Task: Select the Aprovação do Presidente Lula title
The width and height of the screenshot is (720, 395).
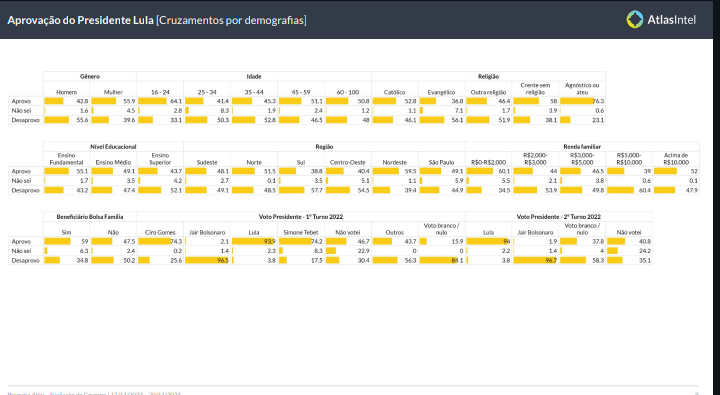Action: (80, 20)
